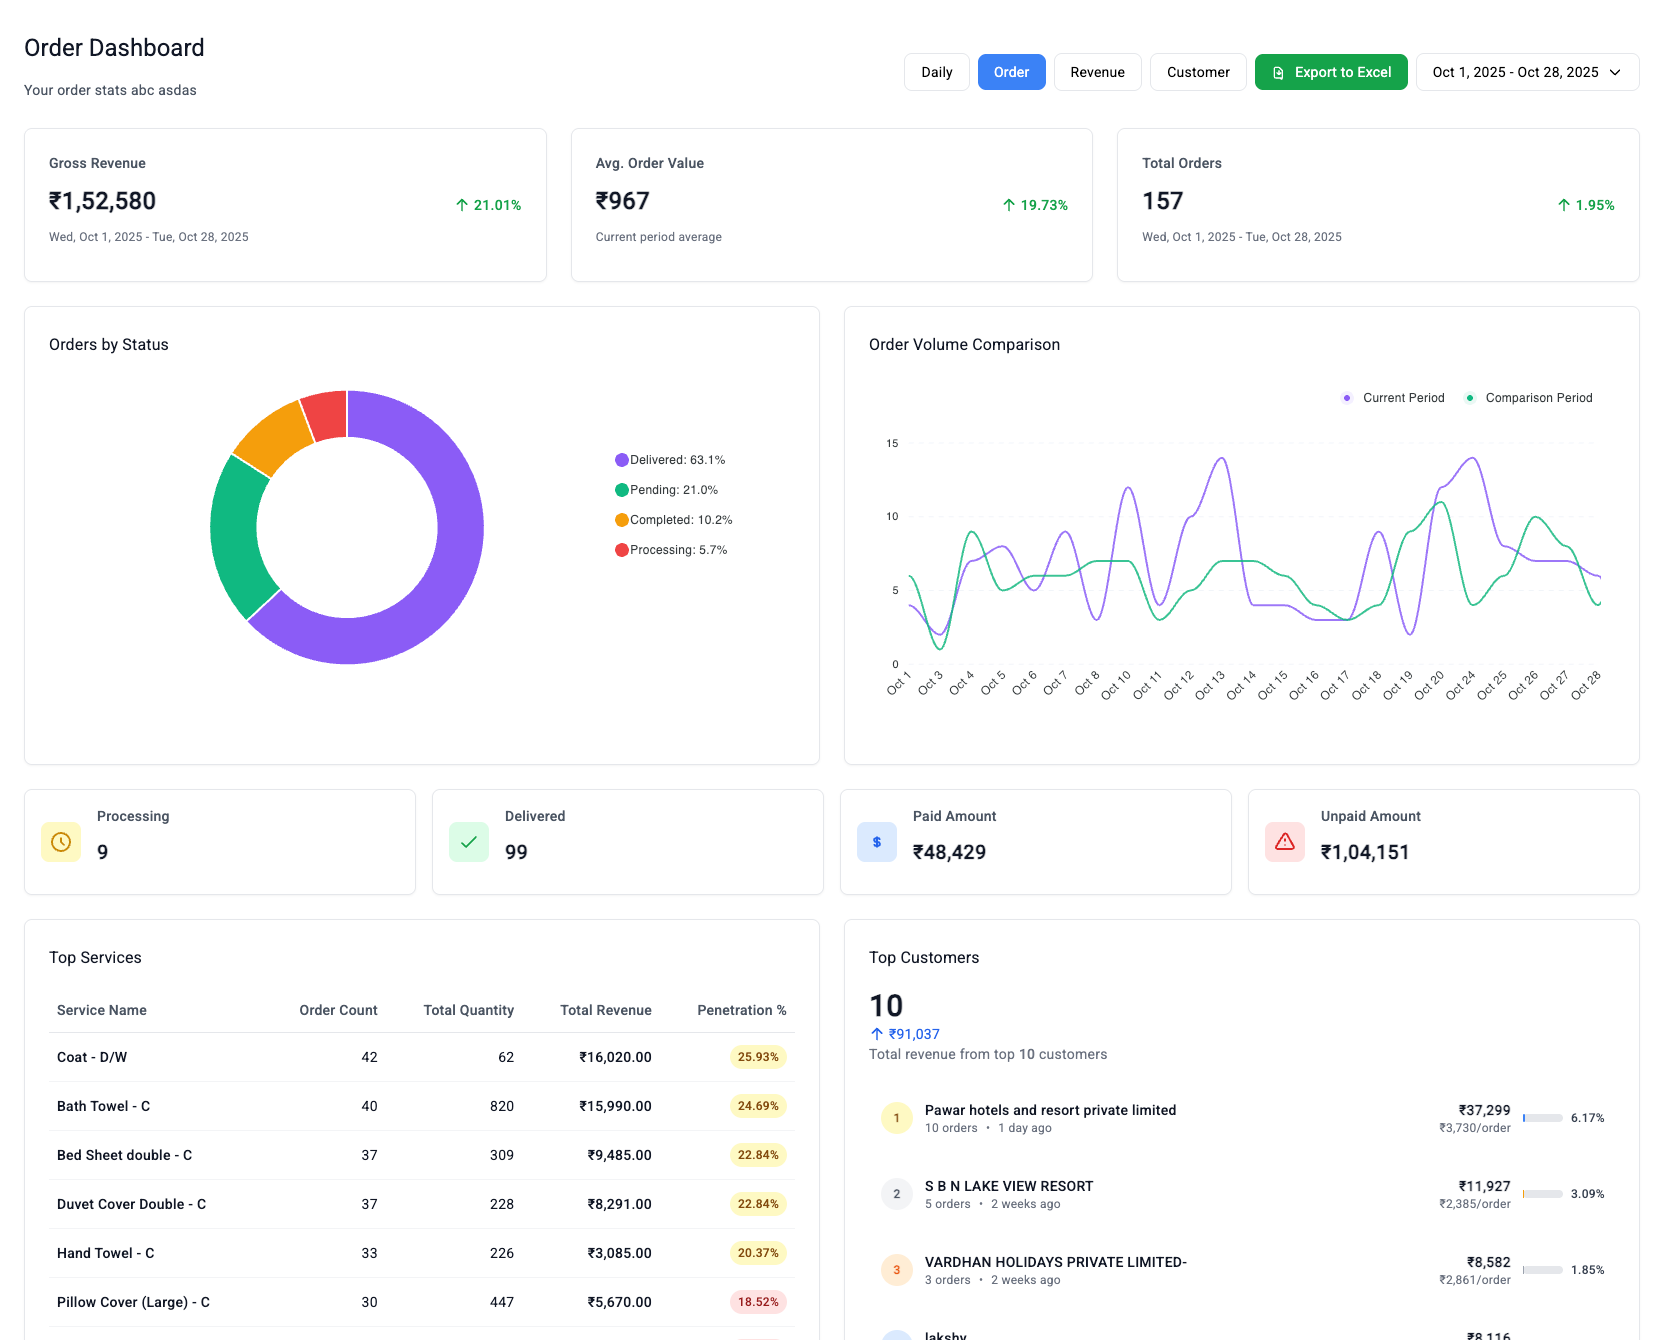Screen dimensions: 1664x1340
Task: Select the Daily view button
Action: [x=936, y=71]
